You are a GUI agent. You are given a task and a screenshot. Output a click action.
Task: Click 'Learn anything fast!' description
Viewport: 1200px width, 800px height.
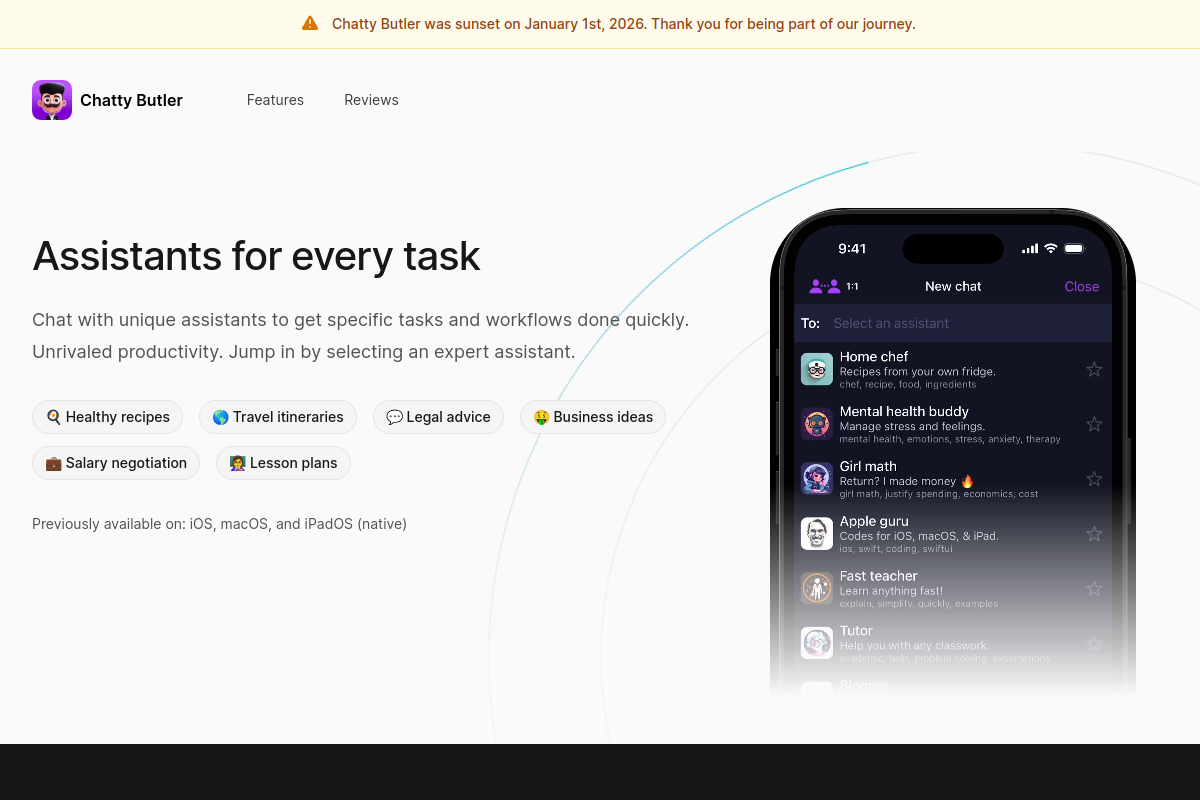point(891,591)
